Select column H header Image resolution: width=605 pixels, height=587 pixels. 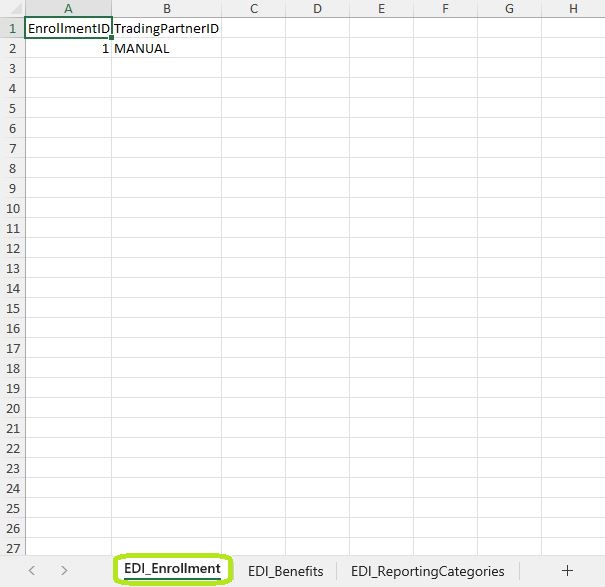[x=573, y=8]
